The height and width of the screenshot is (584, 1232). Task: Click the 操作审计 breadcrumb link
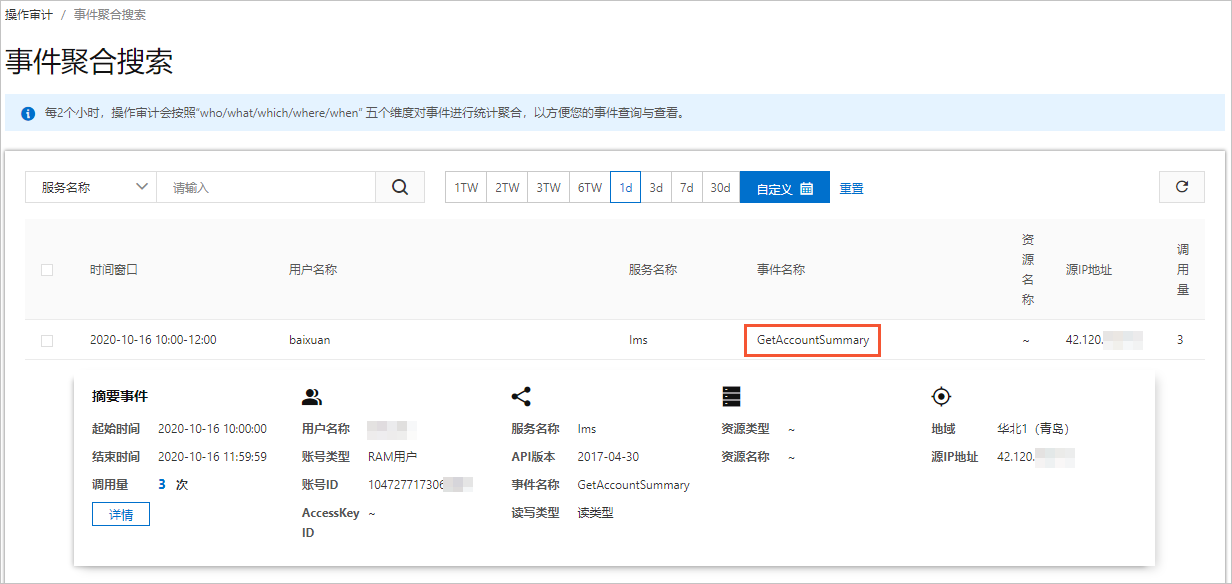tap(29, 15)
